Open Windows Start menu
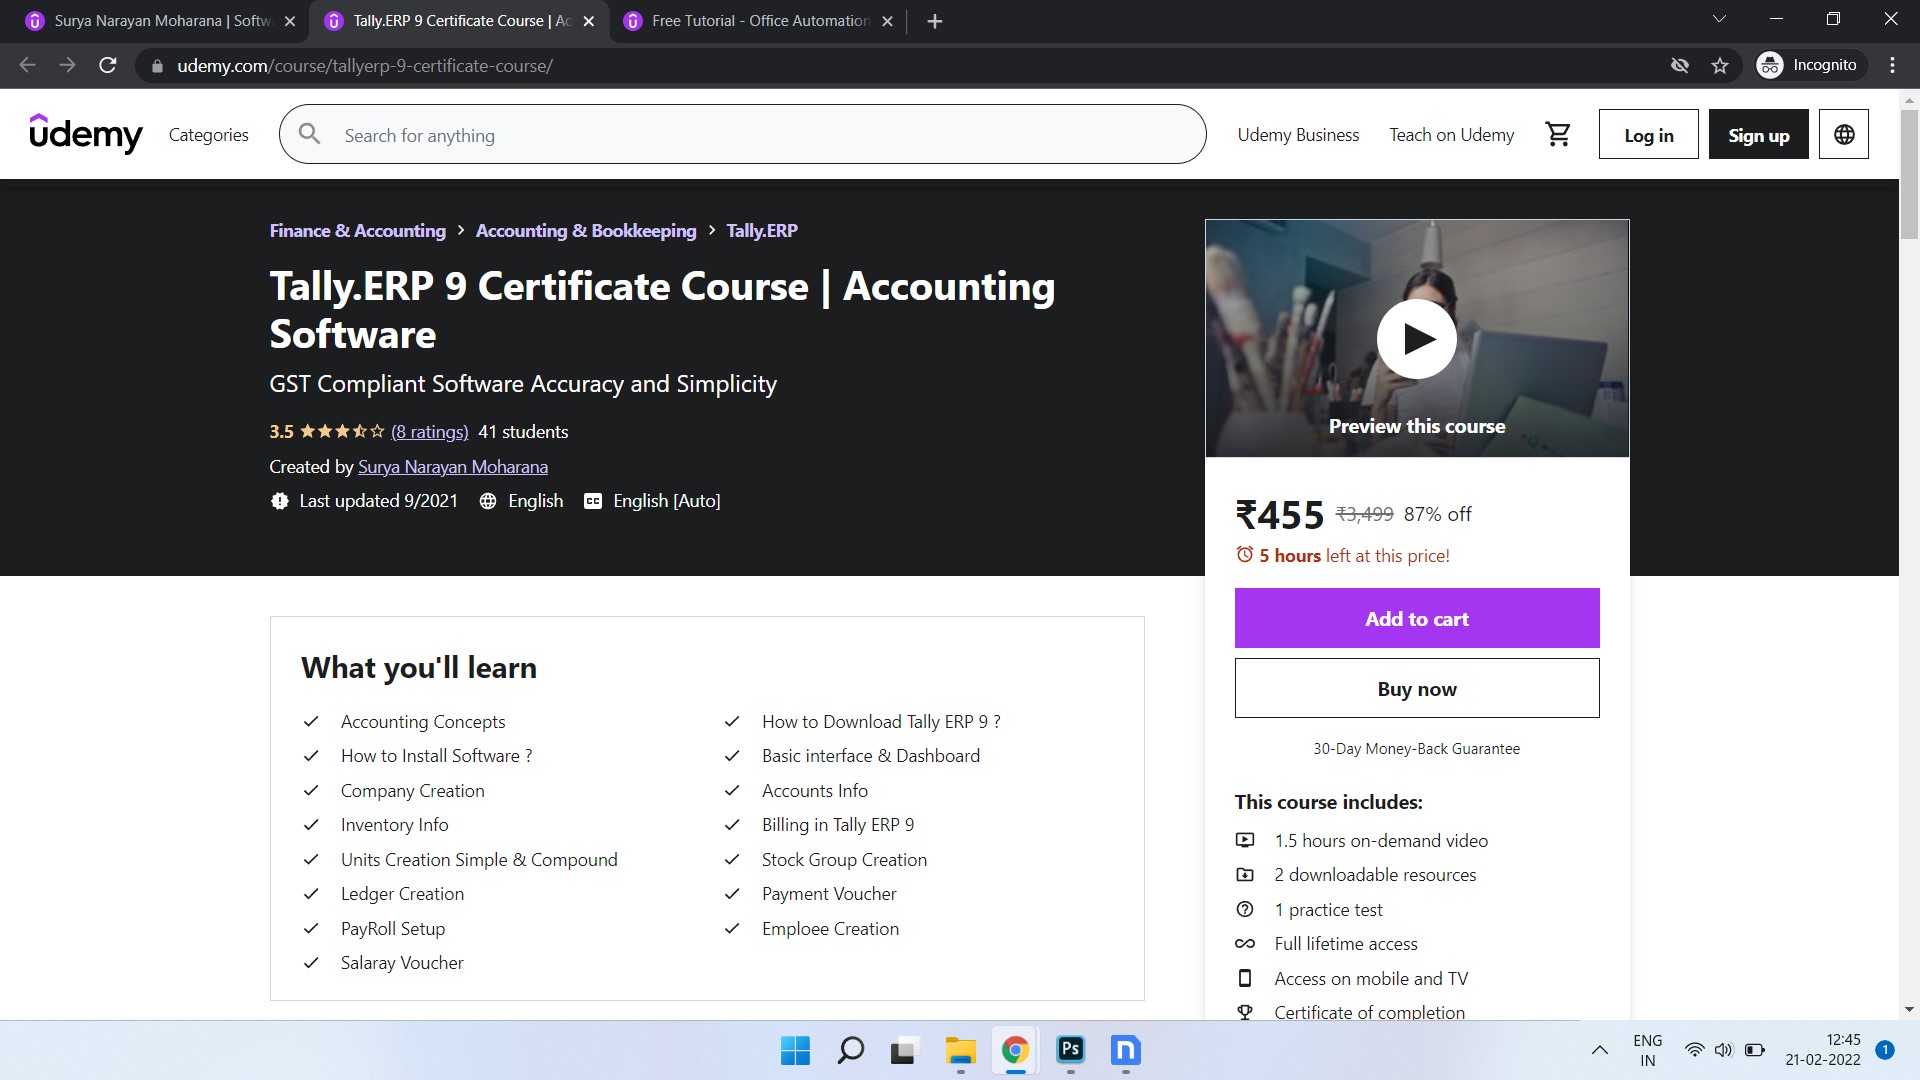The image size is (1920, 1080). coord(795,1050)
